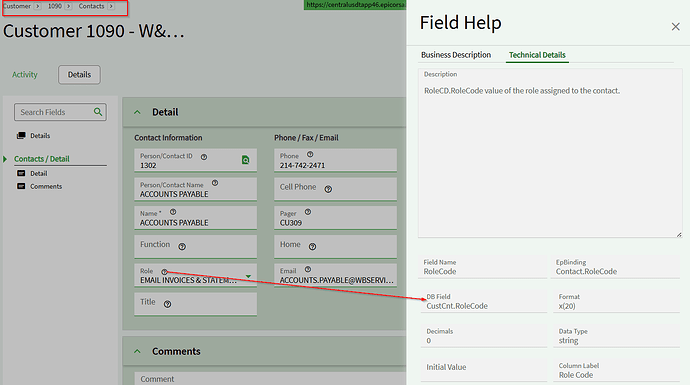This screenshot has height=385, width=690.
Task: Click the Cell Phone input field
Action: 335,189
